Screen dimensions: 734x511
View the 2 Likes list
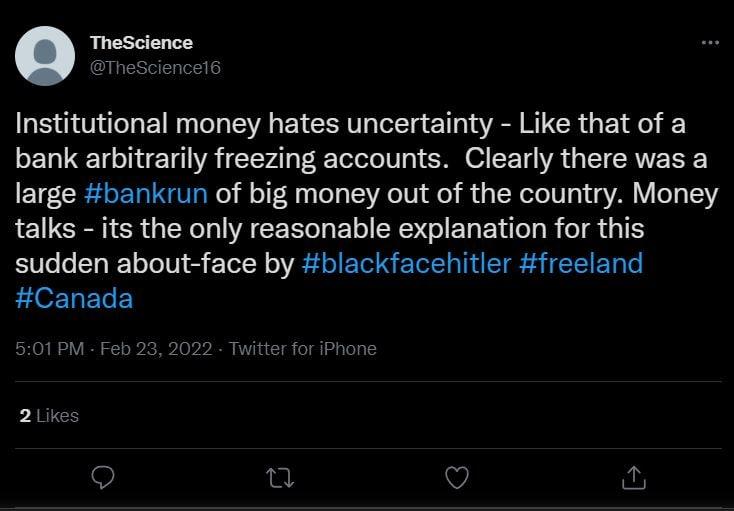click(49, 415)
